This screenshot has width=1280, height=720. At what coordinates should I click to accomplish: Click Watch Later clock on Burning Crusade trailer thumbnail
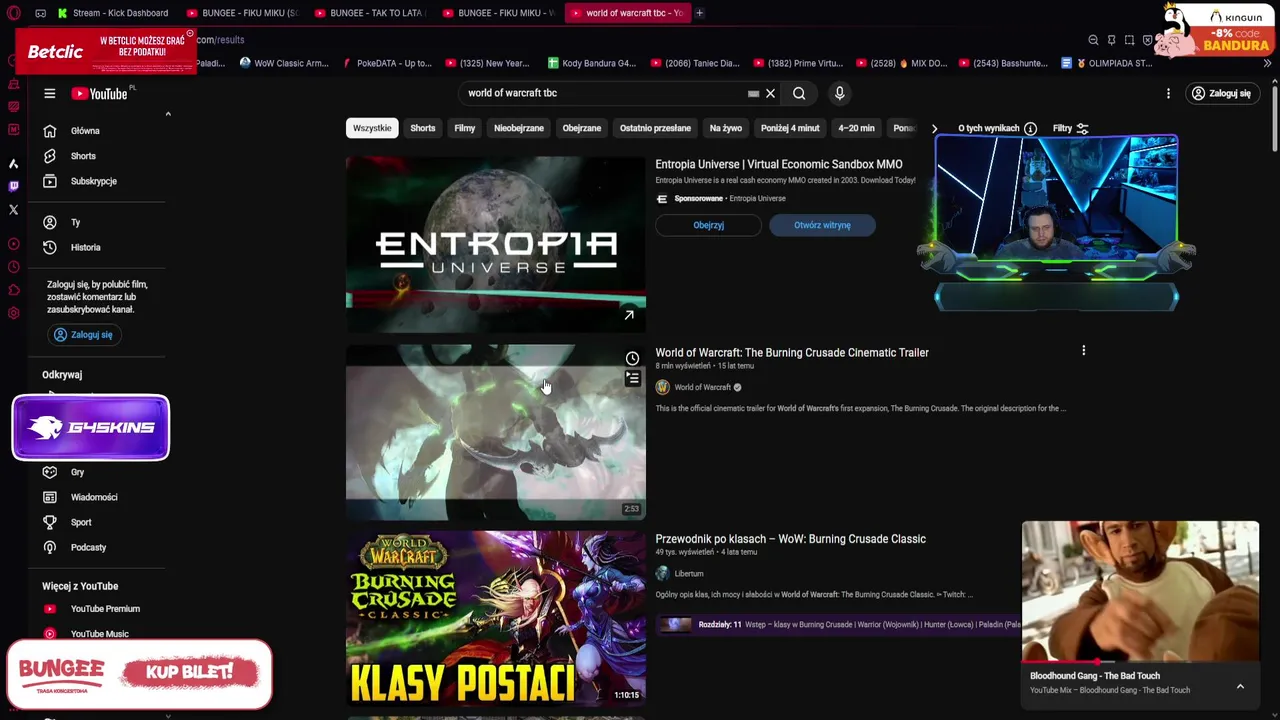point(632,358)
